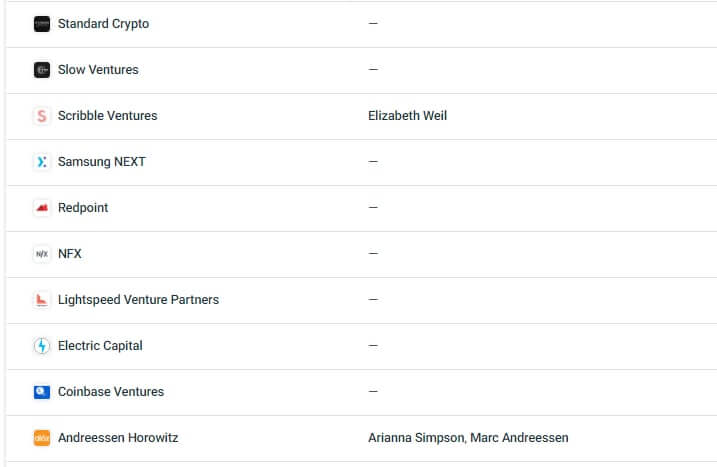Click the Coinbase Ventures blue logo

pos(42,392)
